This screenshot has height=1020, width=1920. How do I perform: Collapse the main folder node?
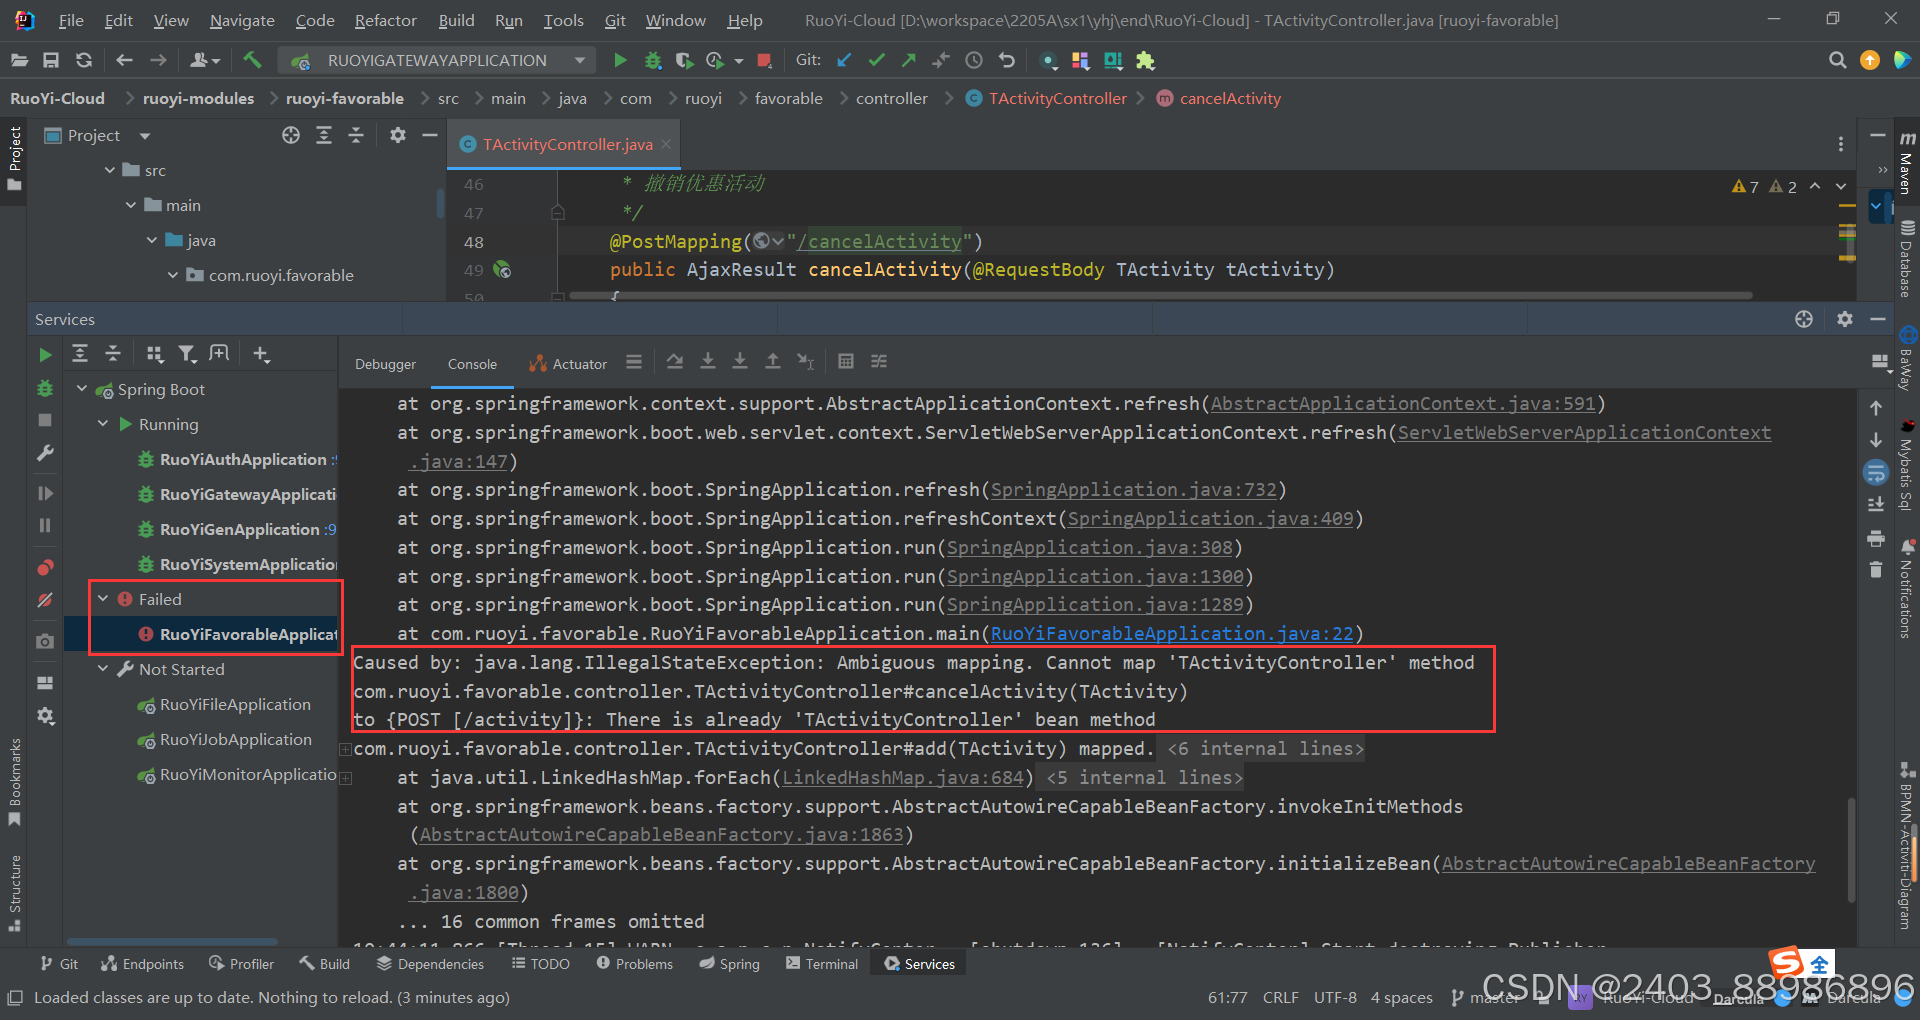[131, 206]
